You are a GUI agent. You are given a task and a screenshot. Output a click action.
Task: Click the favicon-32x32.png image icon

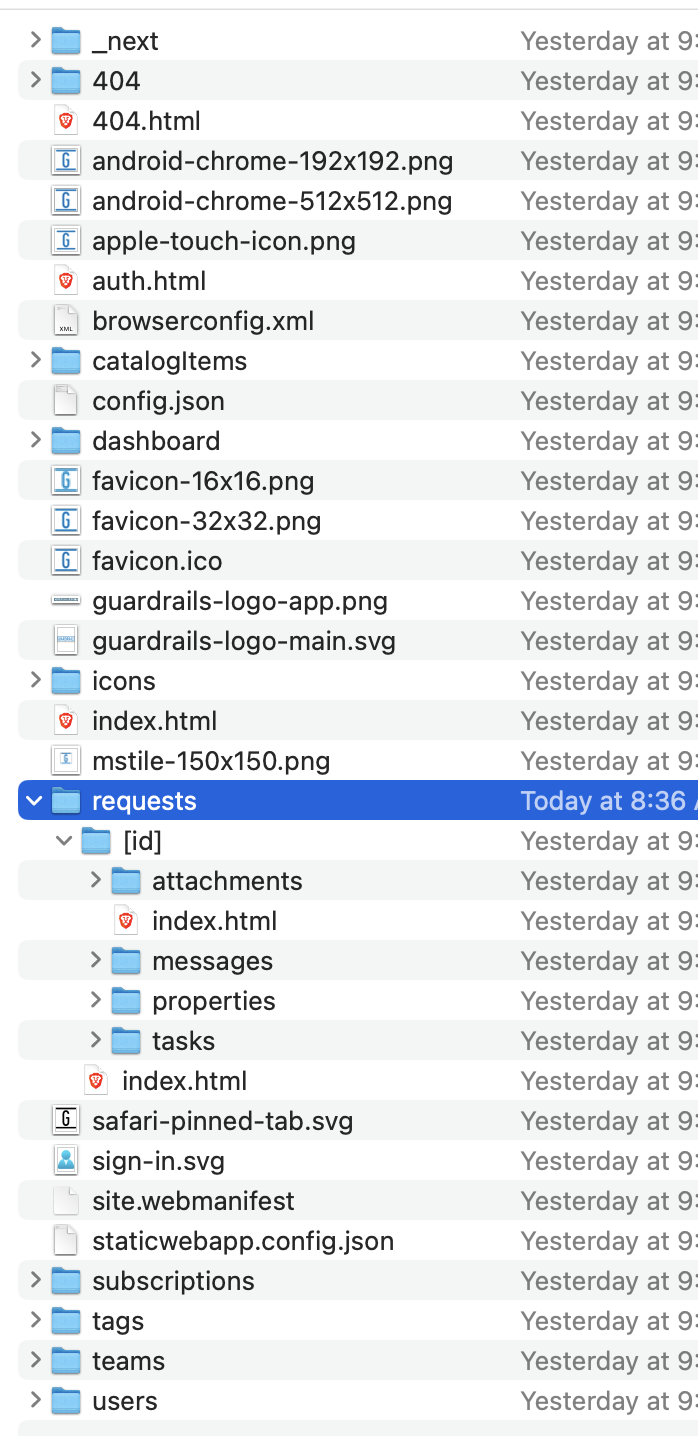[66, 521]
